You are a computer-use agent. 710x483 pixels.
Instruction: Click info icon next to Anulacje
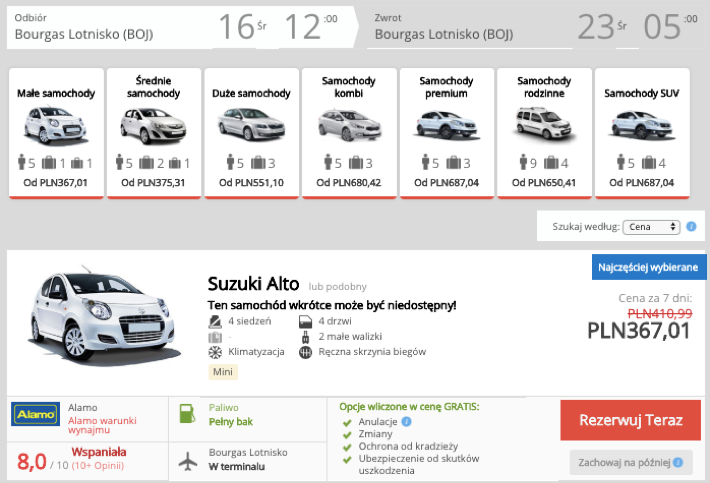click(x=407, y=421)
